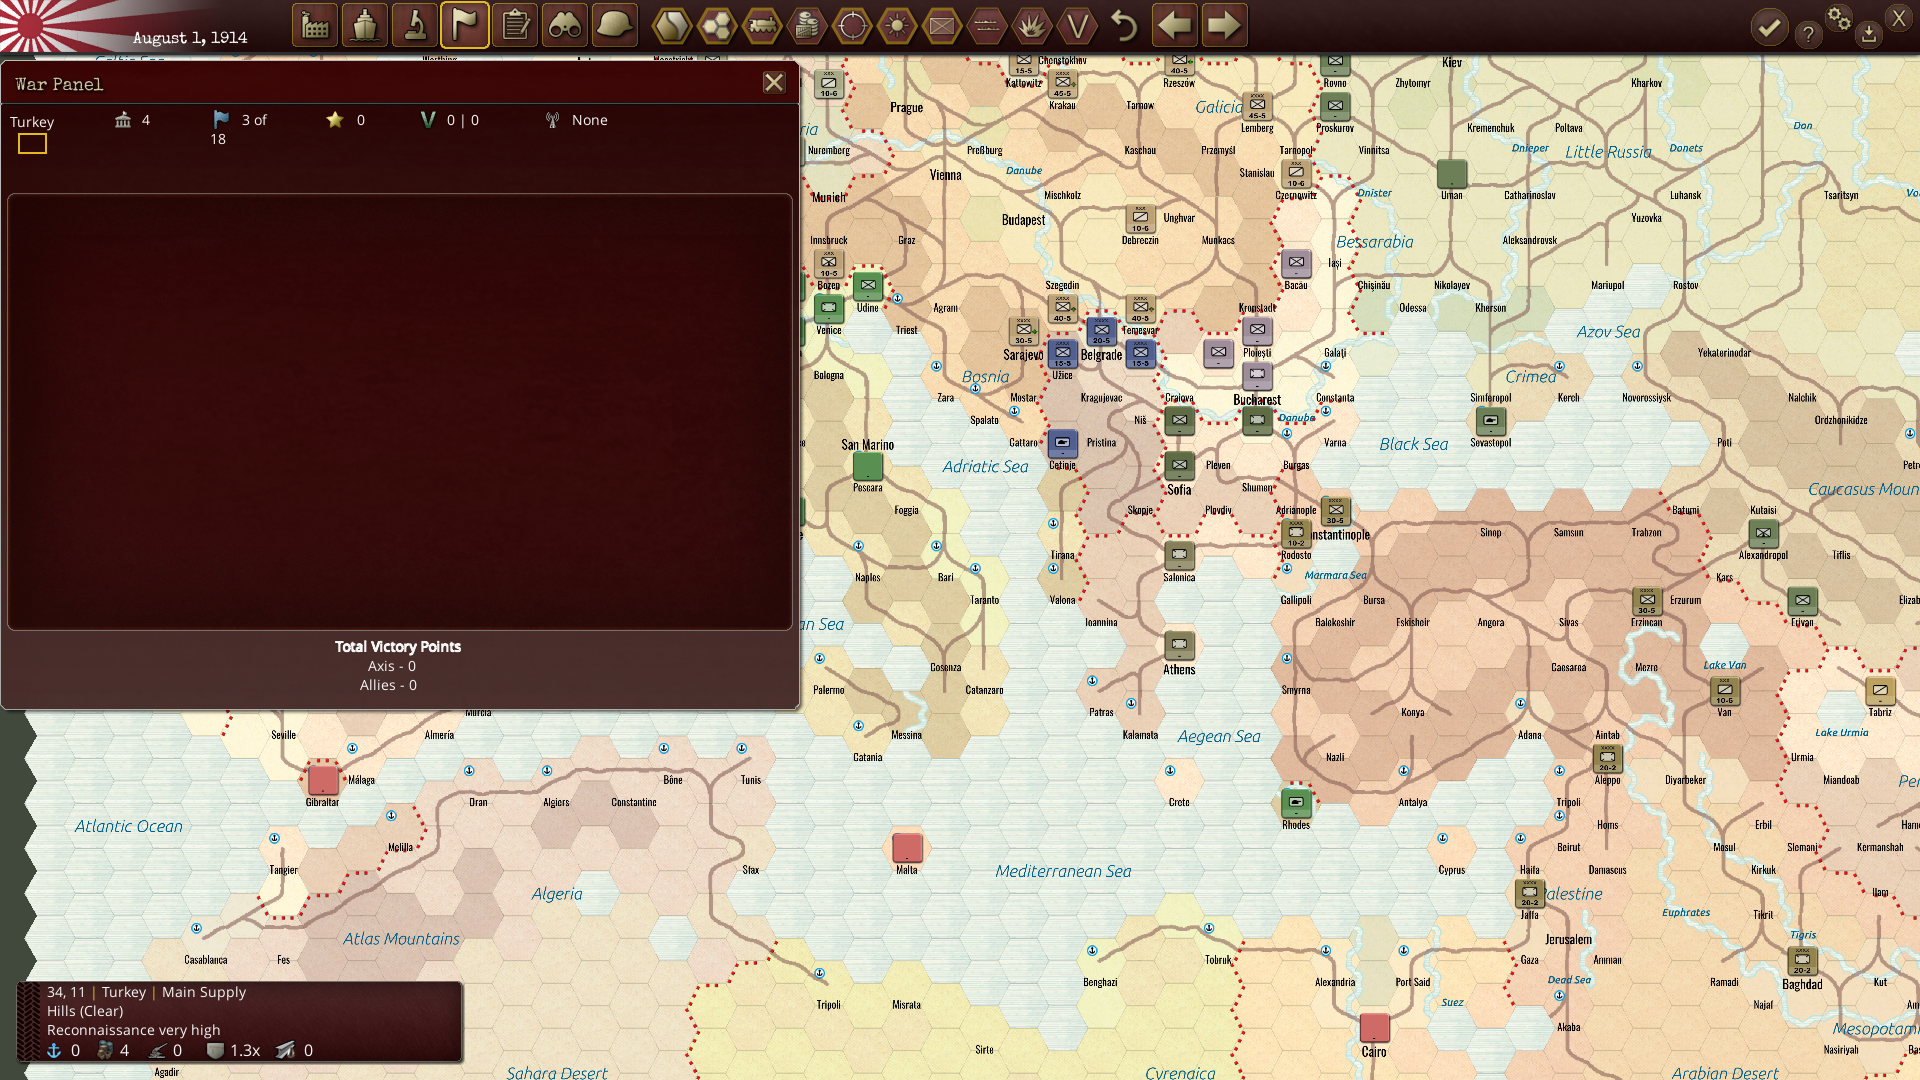Select the unit at Baghdad
Viewport: 1920px width, 1080px height.
(1802, 959)
